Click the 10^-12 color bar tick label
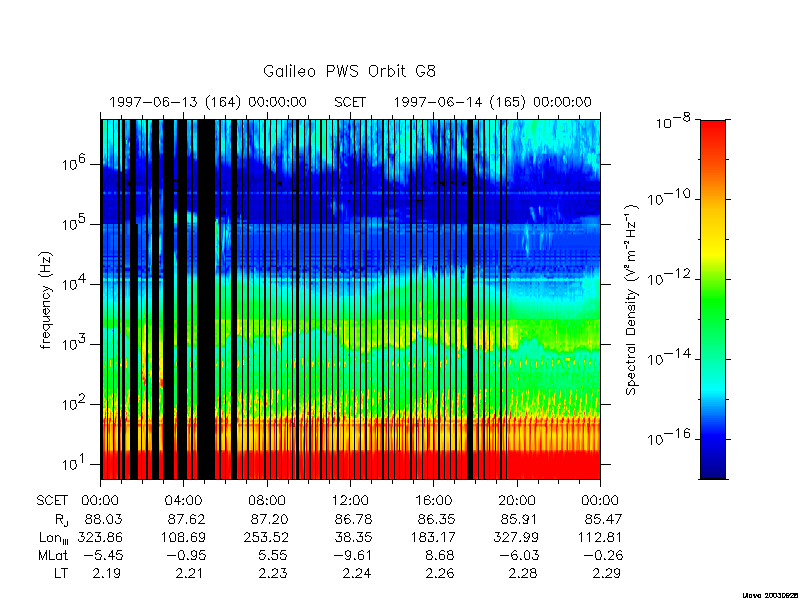800x600 pixels. [670, 278]
